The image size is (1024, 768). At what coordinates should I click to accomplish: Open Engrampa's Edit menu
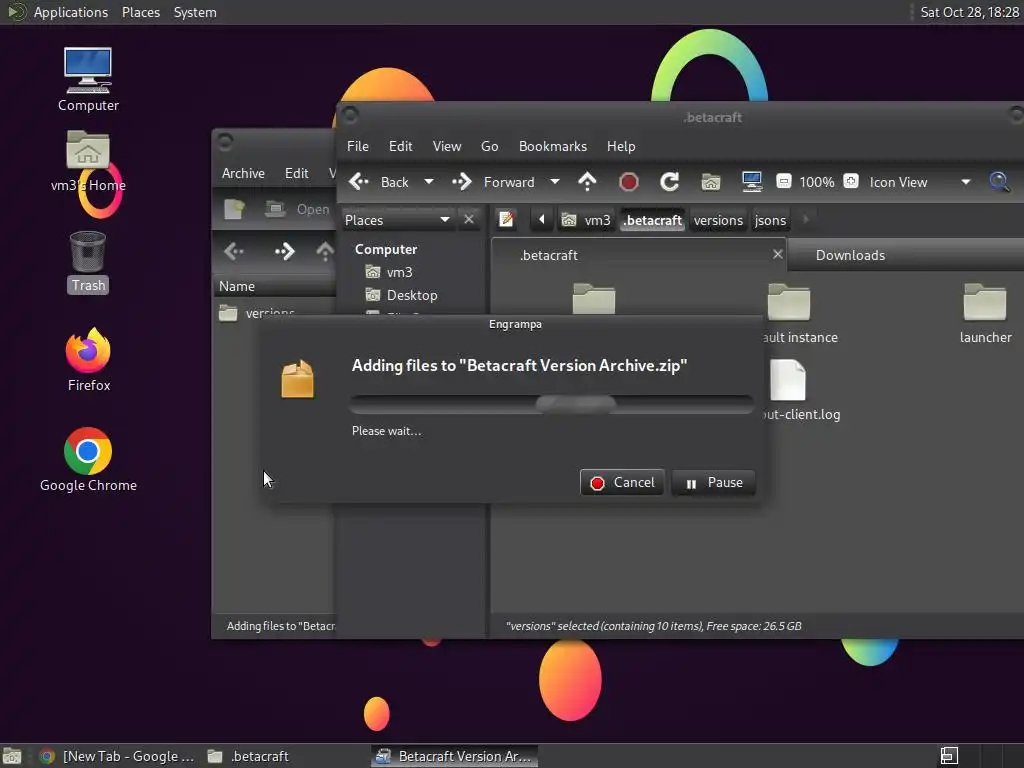pos(296,173)
